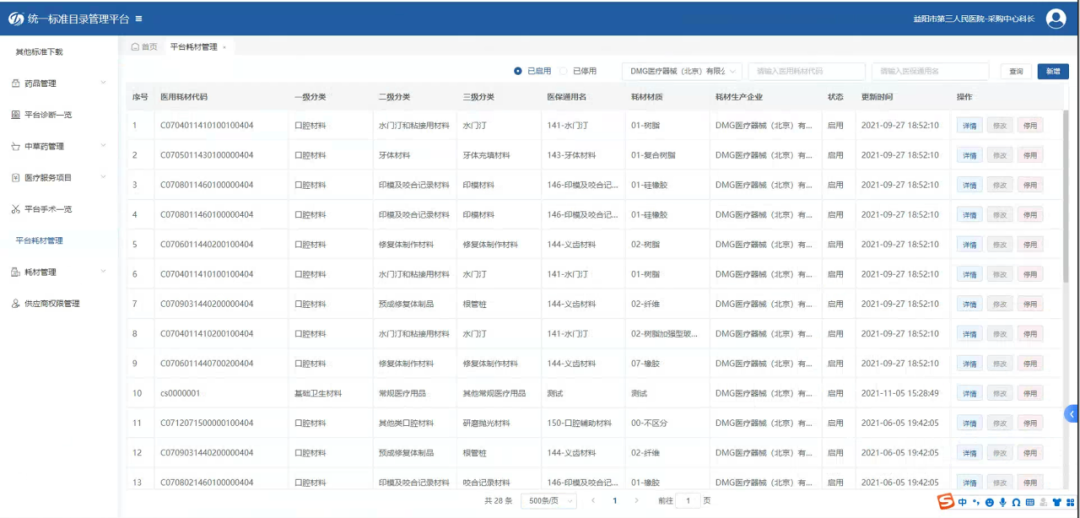Image resolution: width=1080 pixels, height=518 pixels.
Task: Toggle the sidebar with the hamburger icon
Action: coord(139,19)
